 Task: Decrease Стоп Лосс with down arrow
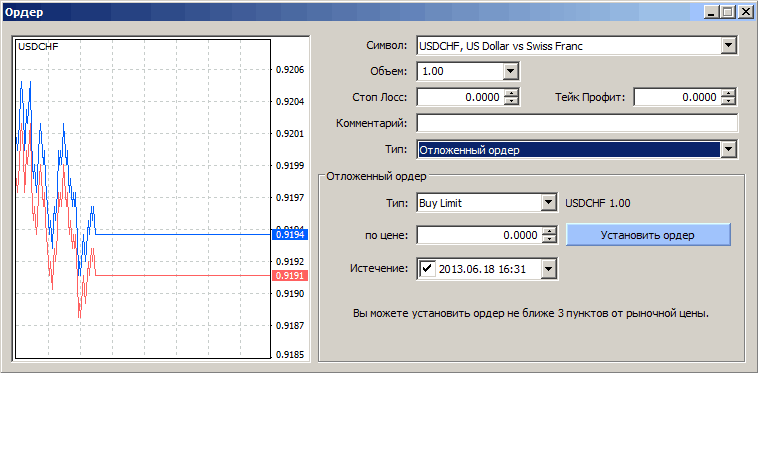[511, 101]
